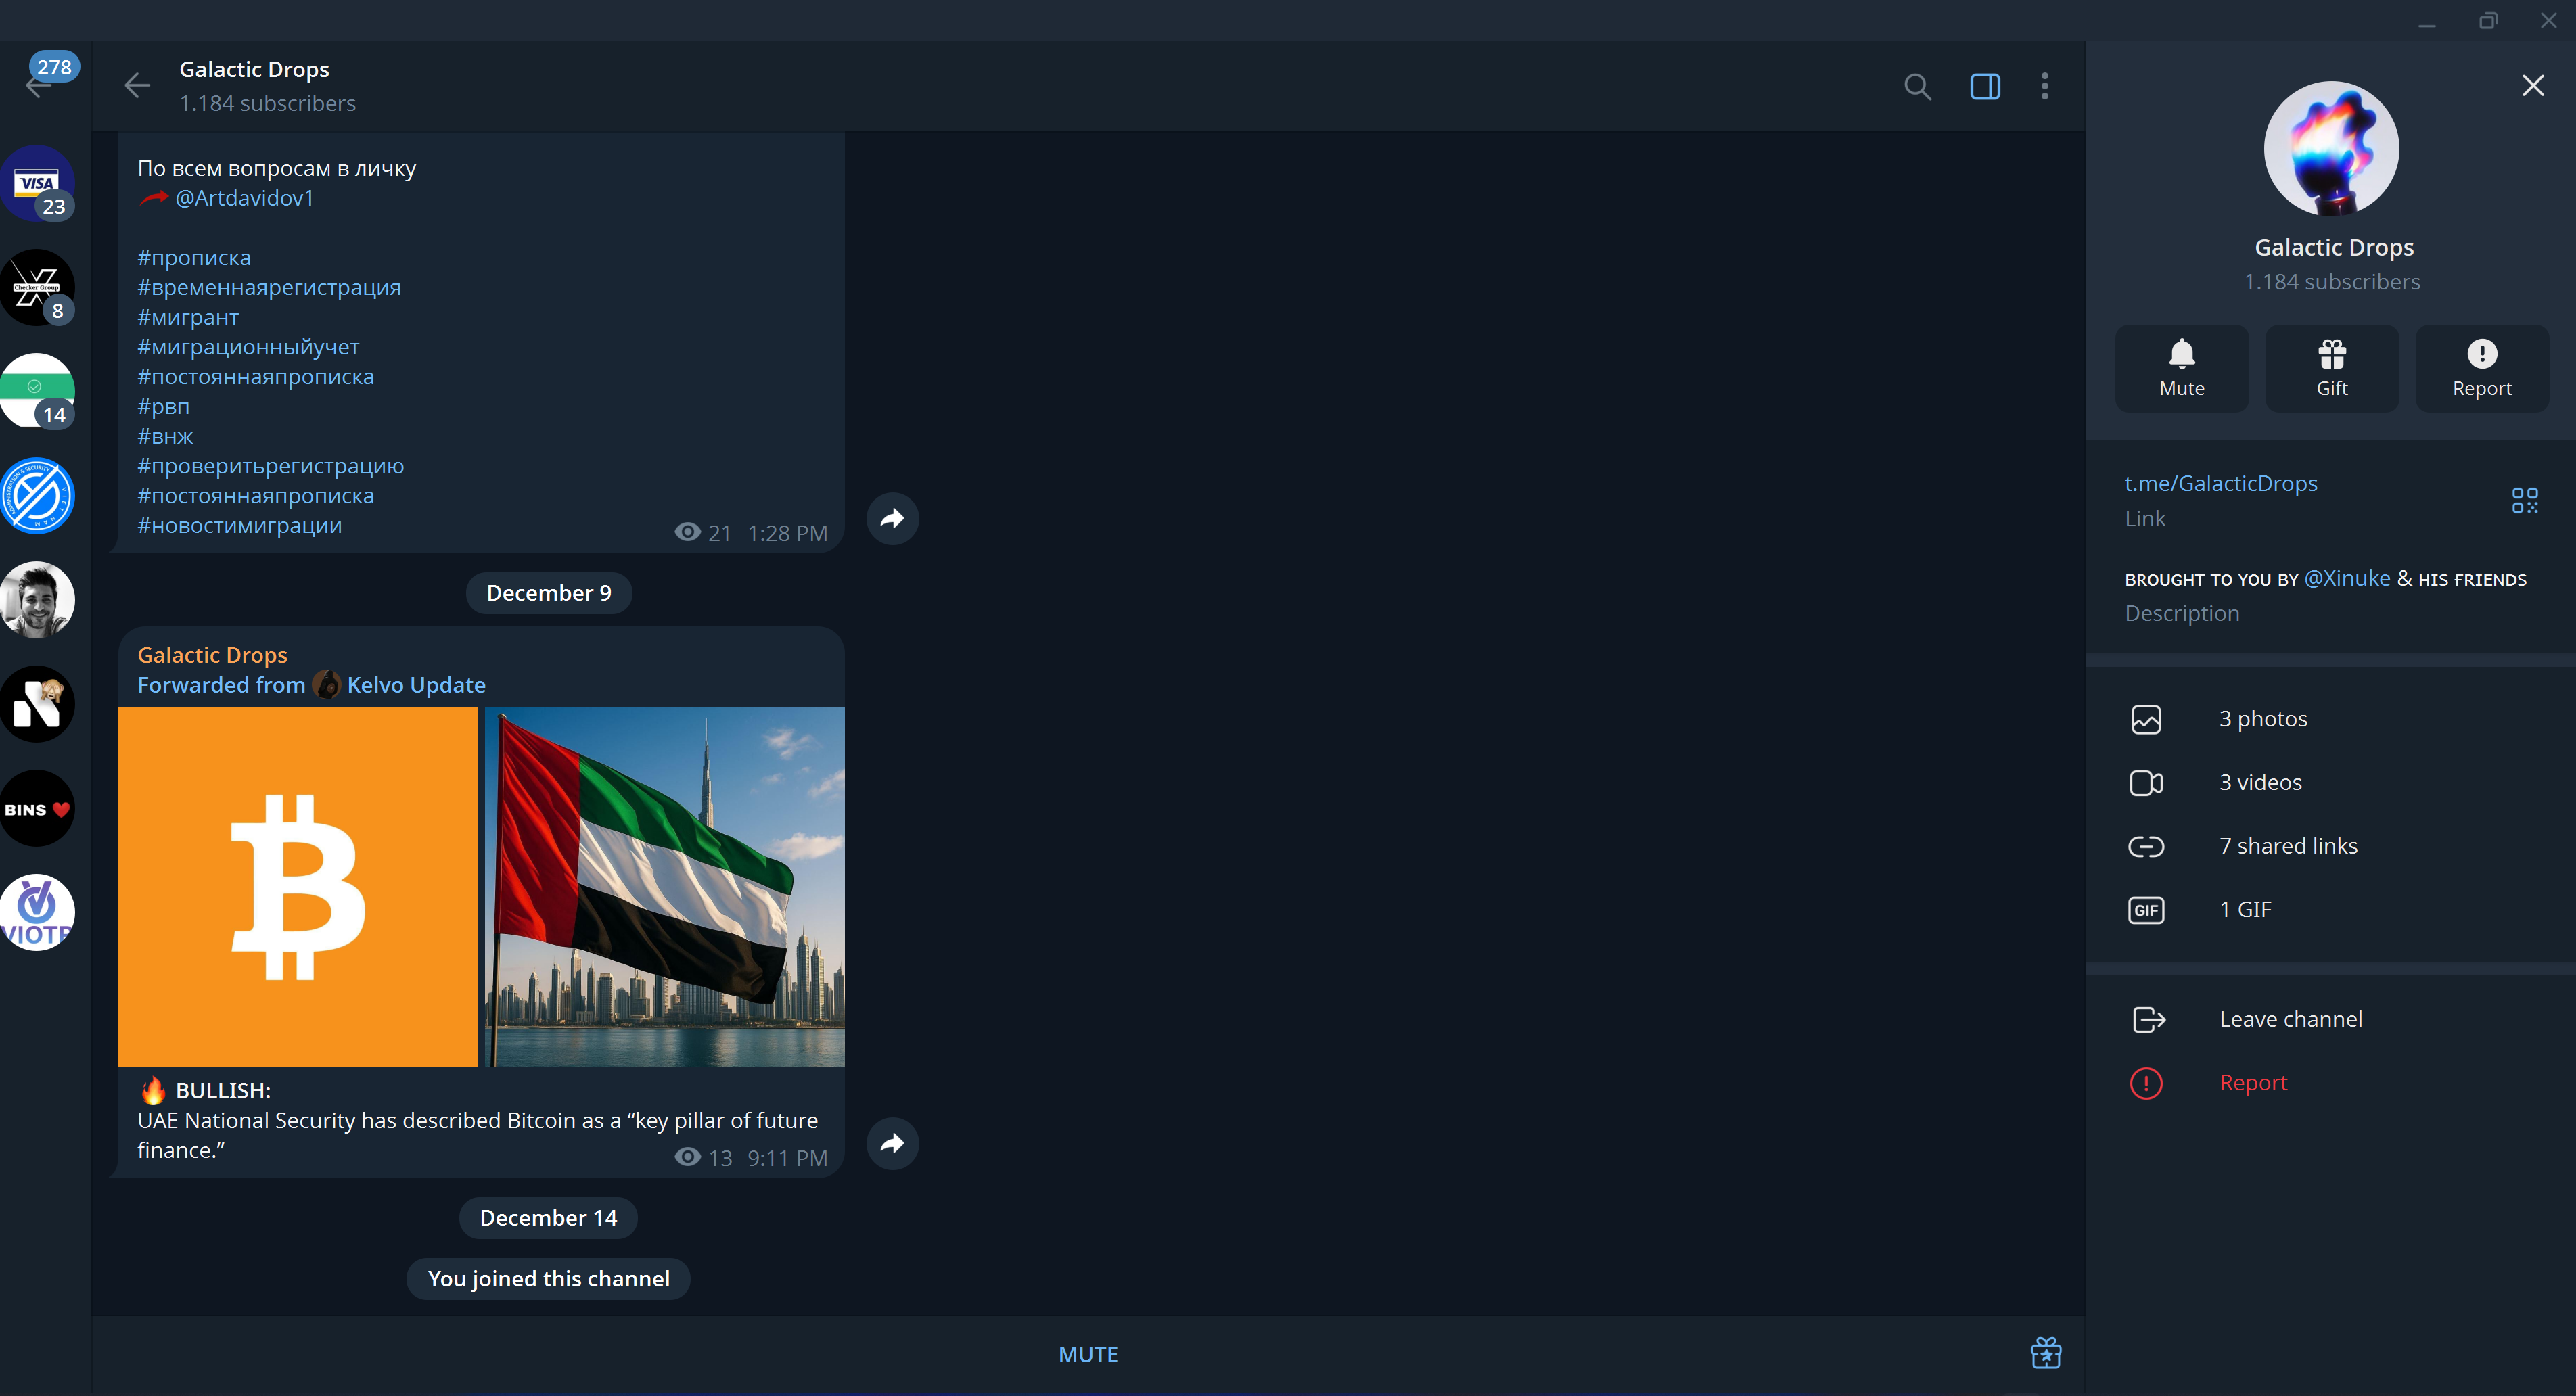Close the channel info panel
The height and width of the screenshot is (1396, 2576).
click(2533, 86)
